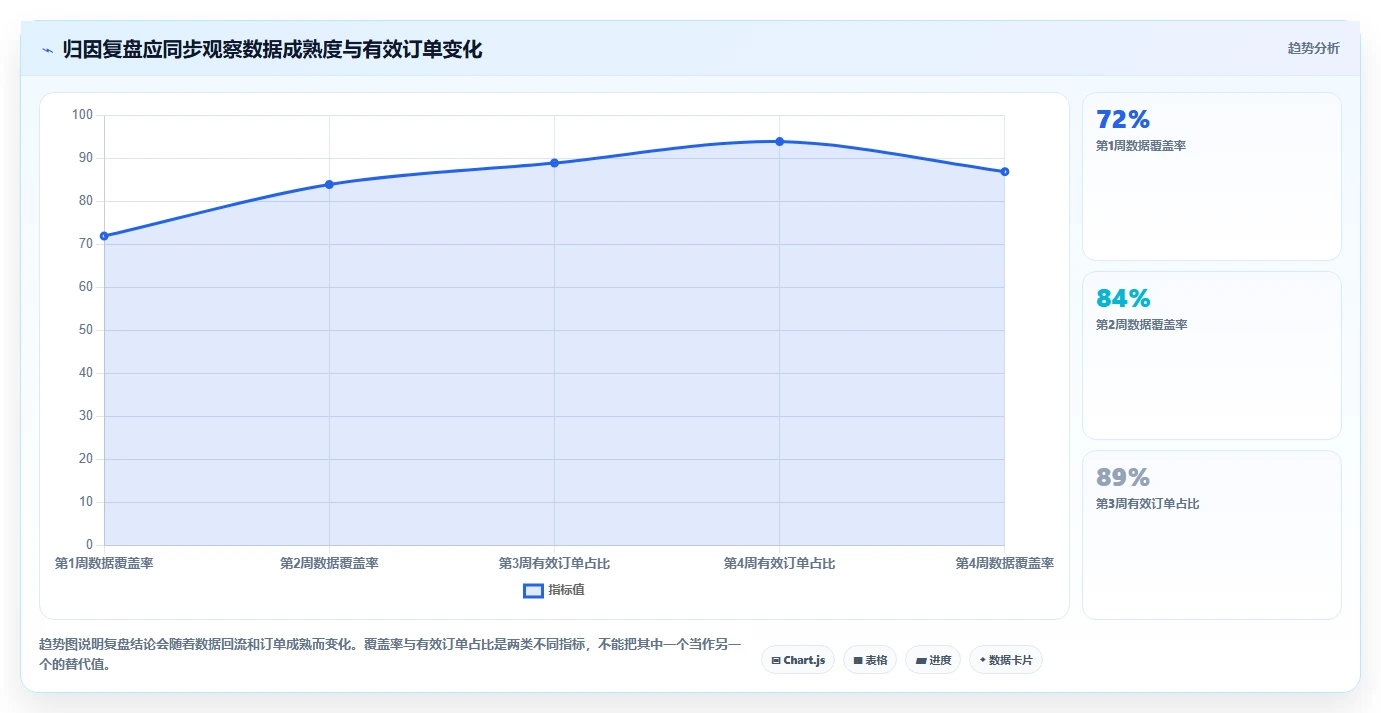The width and height of the screenshot is (1381, 713).
Task: Click the peak data point at 94
Action: 779,141
